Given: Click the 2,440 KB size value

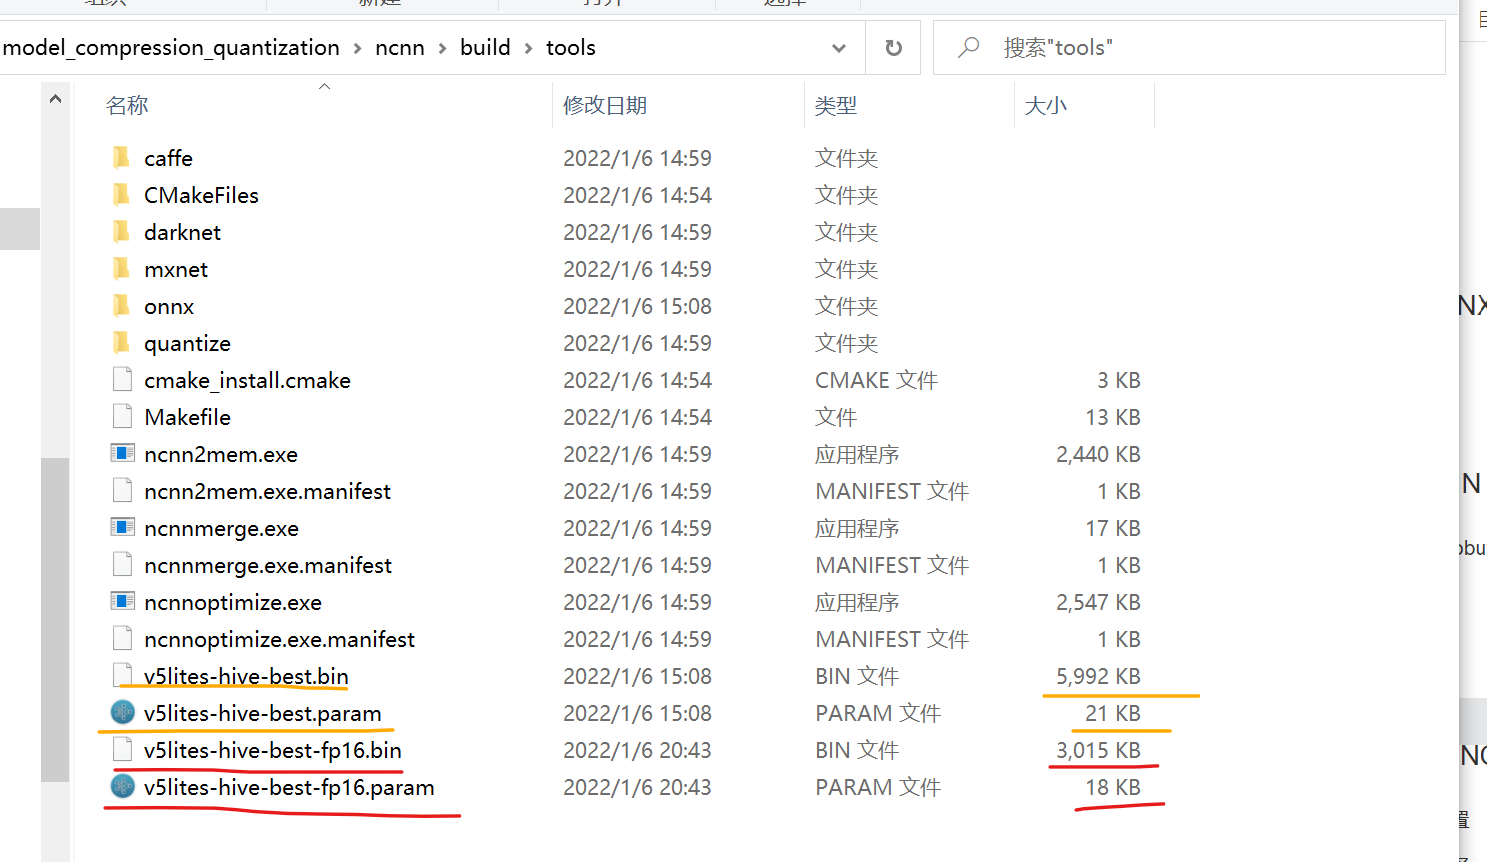Looking at the screenshot, I should [1098, 454].
